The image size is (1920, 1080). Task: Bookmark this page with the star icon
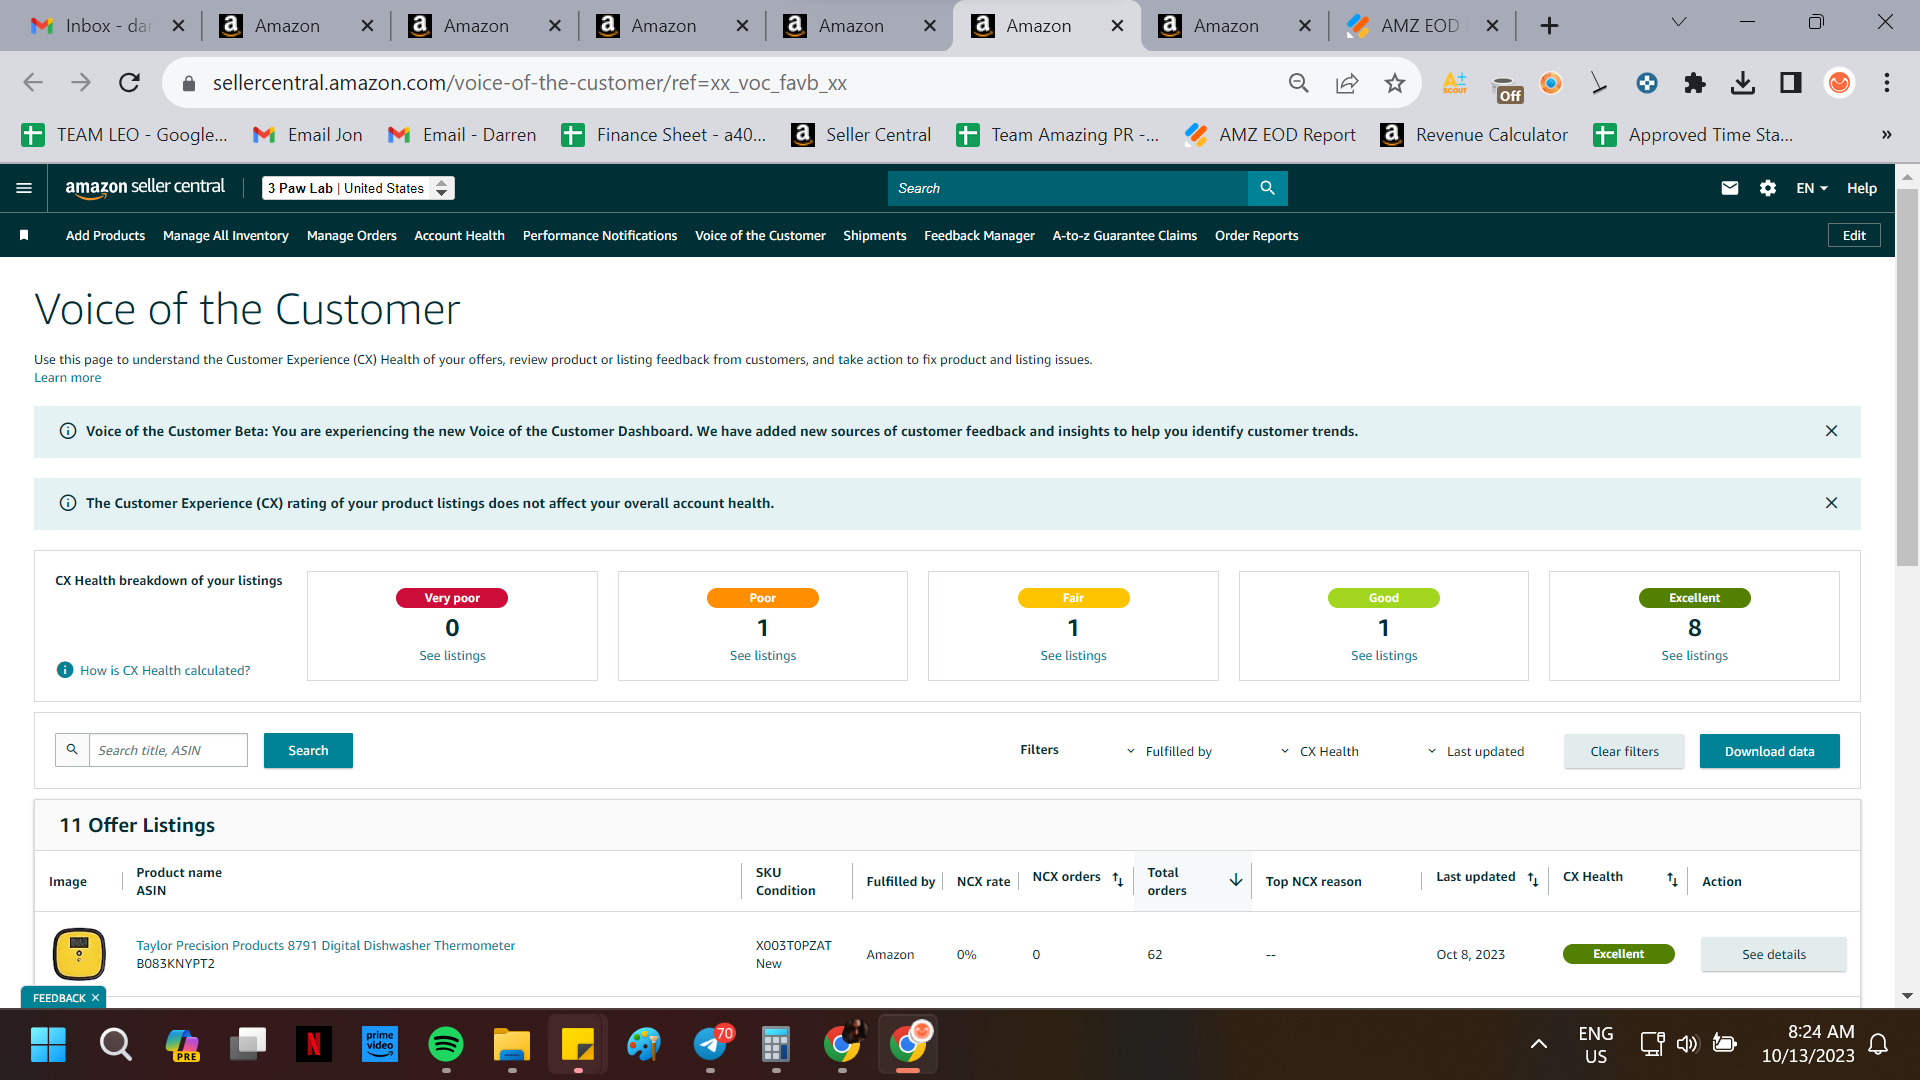1394,83
